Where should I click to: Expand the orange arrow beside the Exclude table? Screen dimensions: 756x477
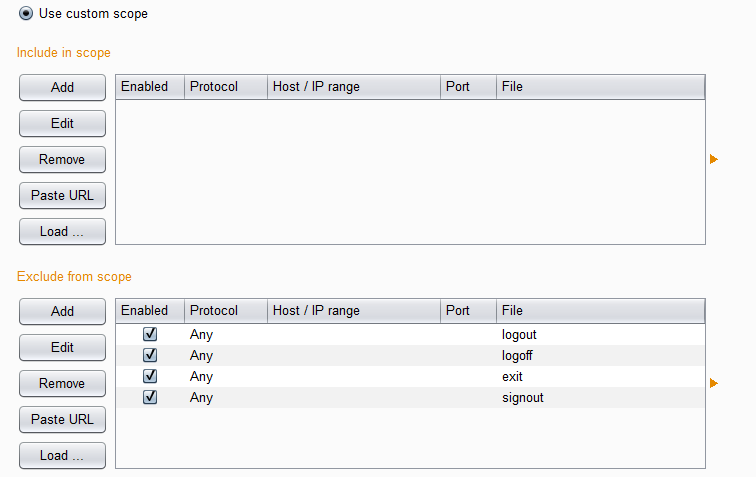click(x=714, y=383)
